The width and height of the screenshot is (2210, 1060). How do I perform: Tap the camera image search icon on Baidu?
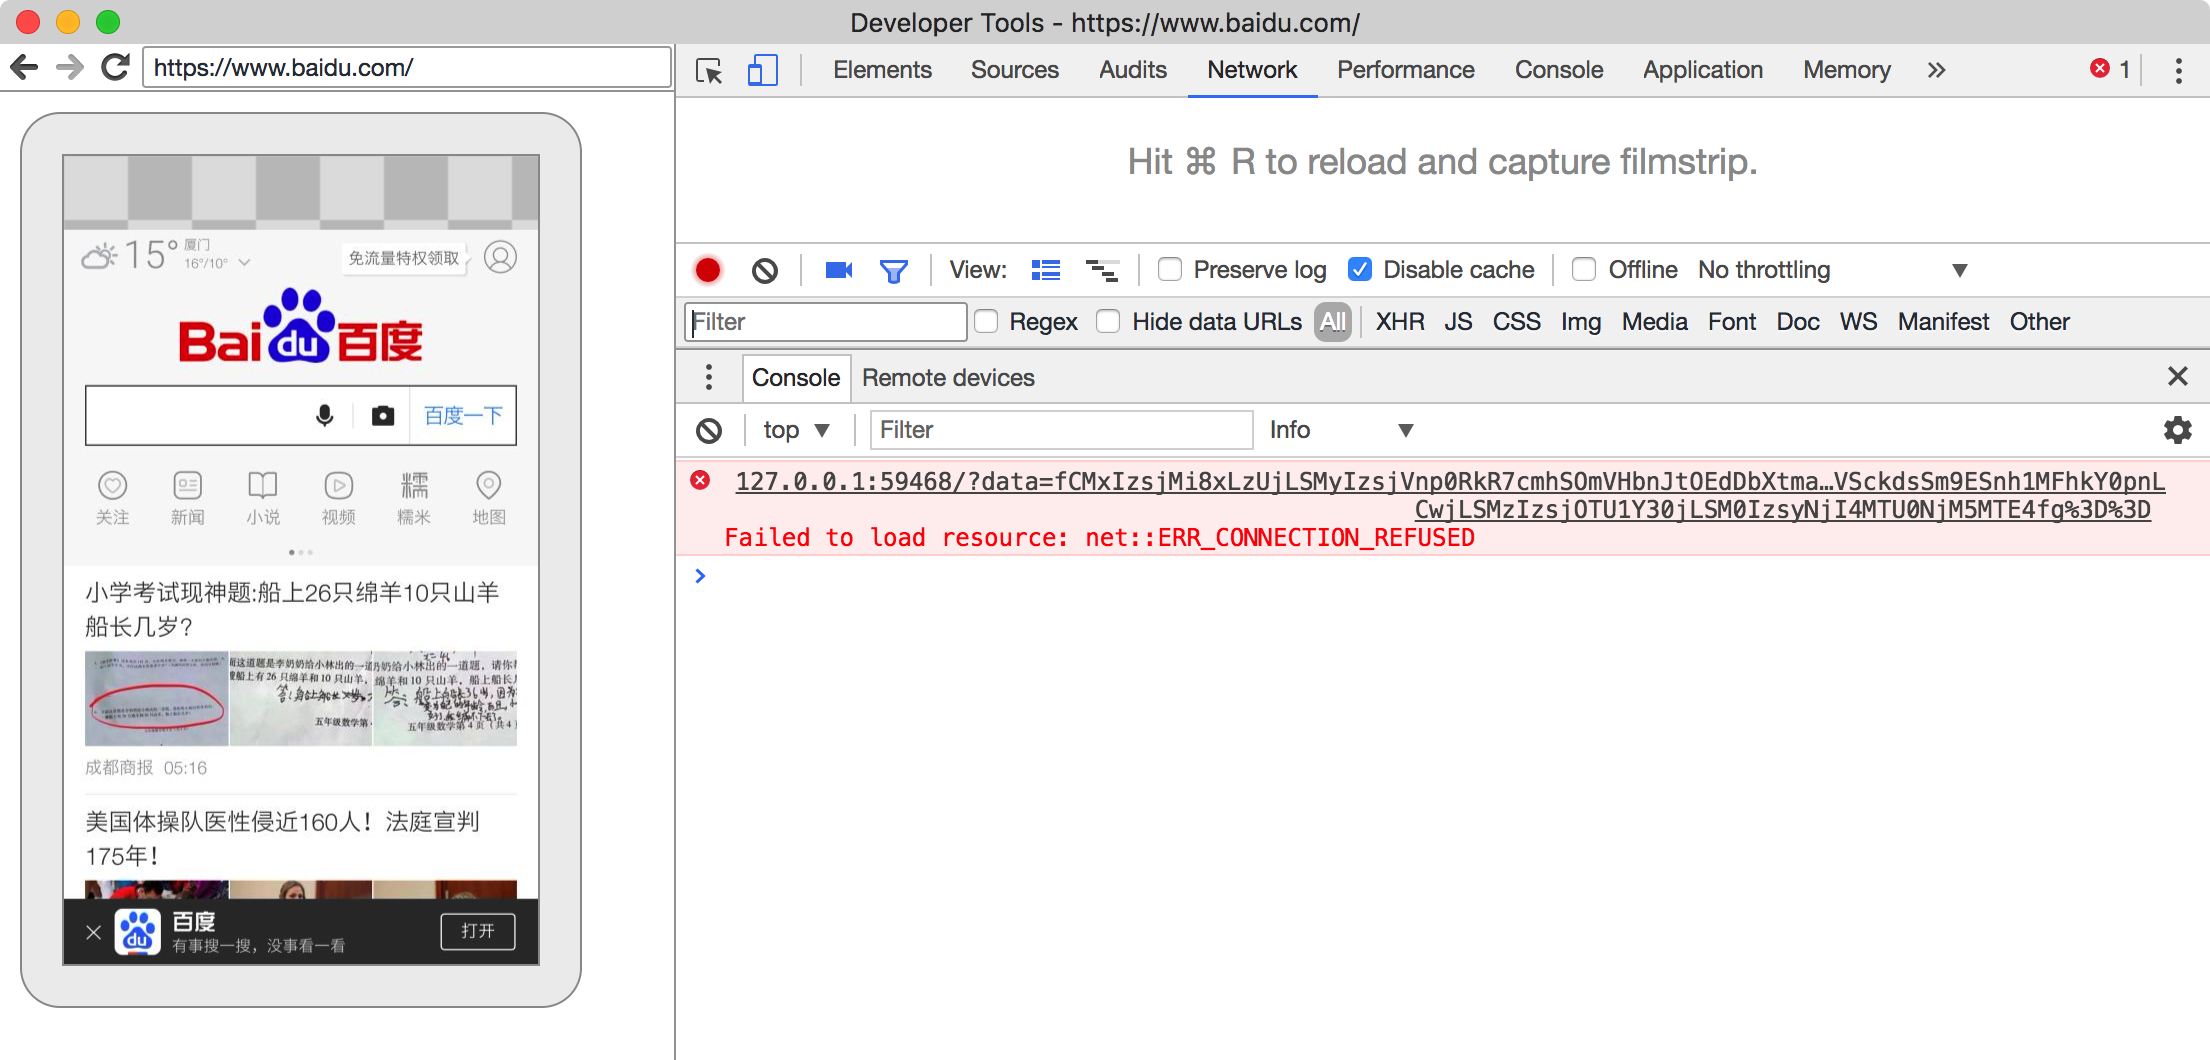tap(383, 415)
